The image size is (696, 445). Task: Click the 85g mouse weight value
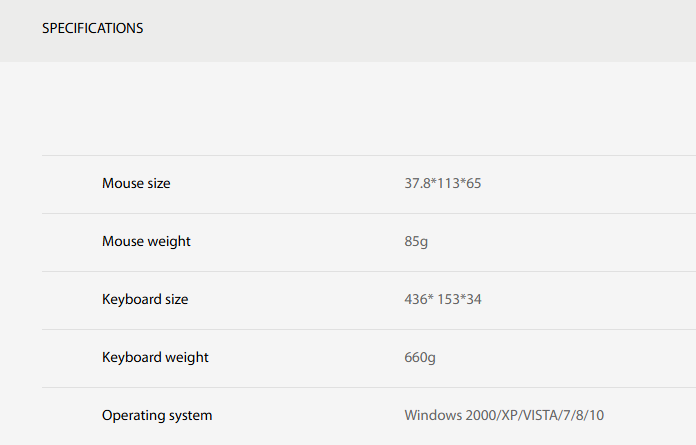417,242
